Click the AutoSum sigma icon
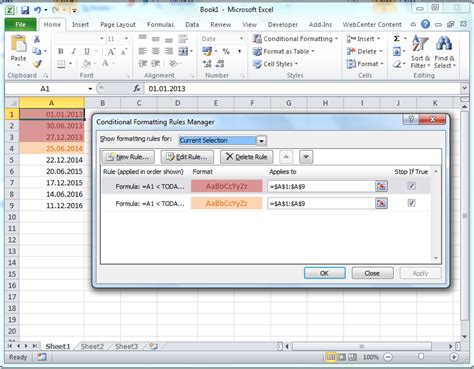This screenshot has width=474, height=369. pyautogui.click(x=397, y=39)
